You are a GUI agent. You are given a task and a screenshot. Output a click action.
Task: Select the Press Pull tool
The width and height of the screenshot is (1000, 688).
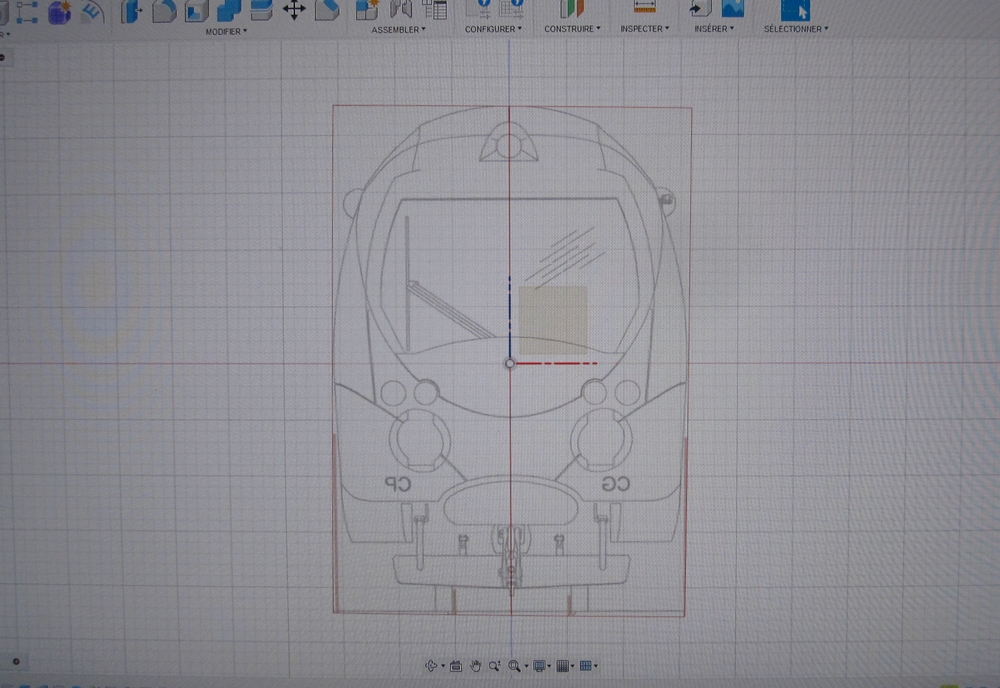(131, 11)
